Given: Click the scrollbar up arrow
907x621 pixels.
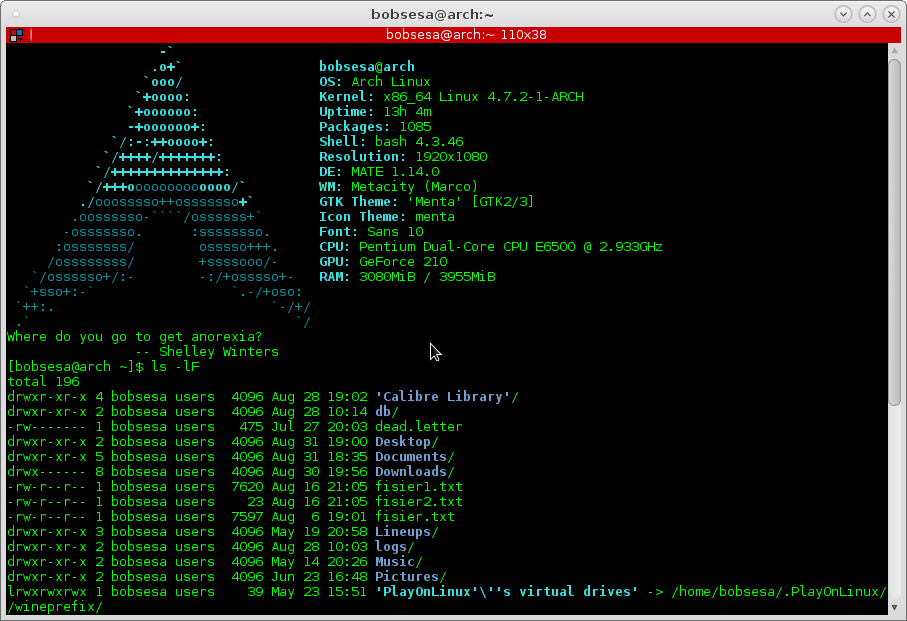Looking at the screenshot, I should click(x=895, y=50).
